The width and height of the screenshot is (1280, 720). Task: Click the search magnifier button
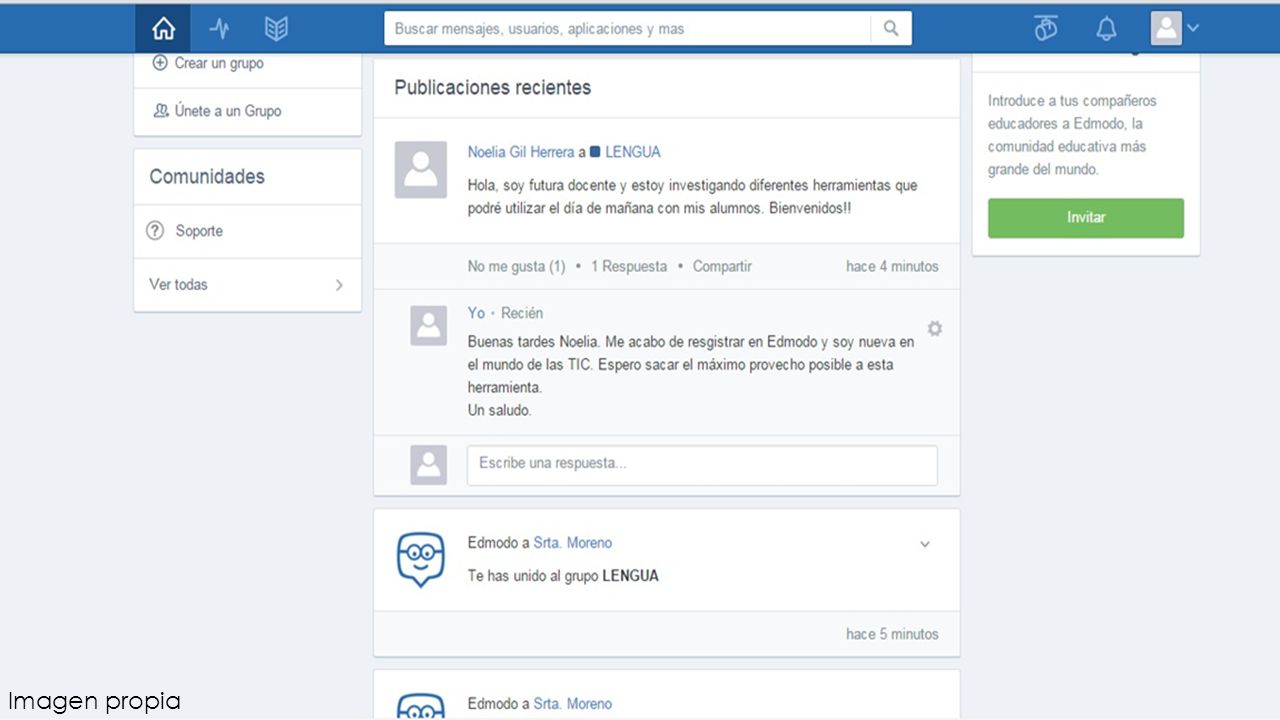(x=891, y=29)
